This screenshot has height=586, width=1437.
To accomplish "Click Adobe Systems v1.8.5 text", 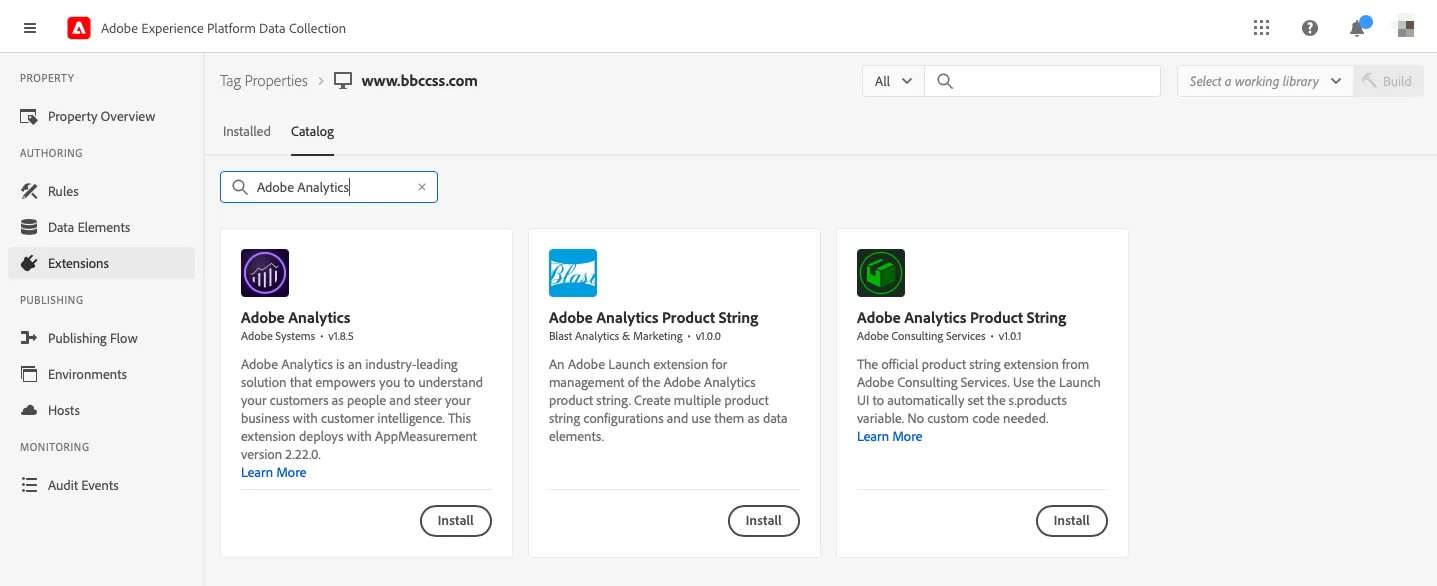I will 298,336.
